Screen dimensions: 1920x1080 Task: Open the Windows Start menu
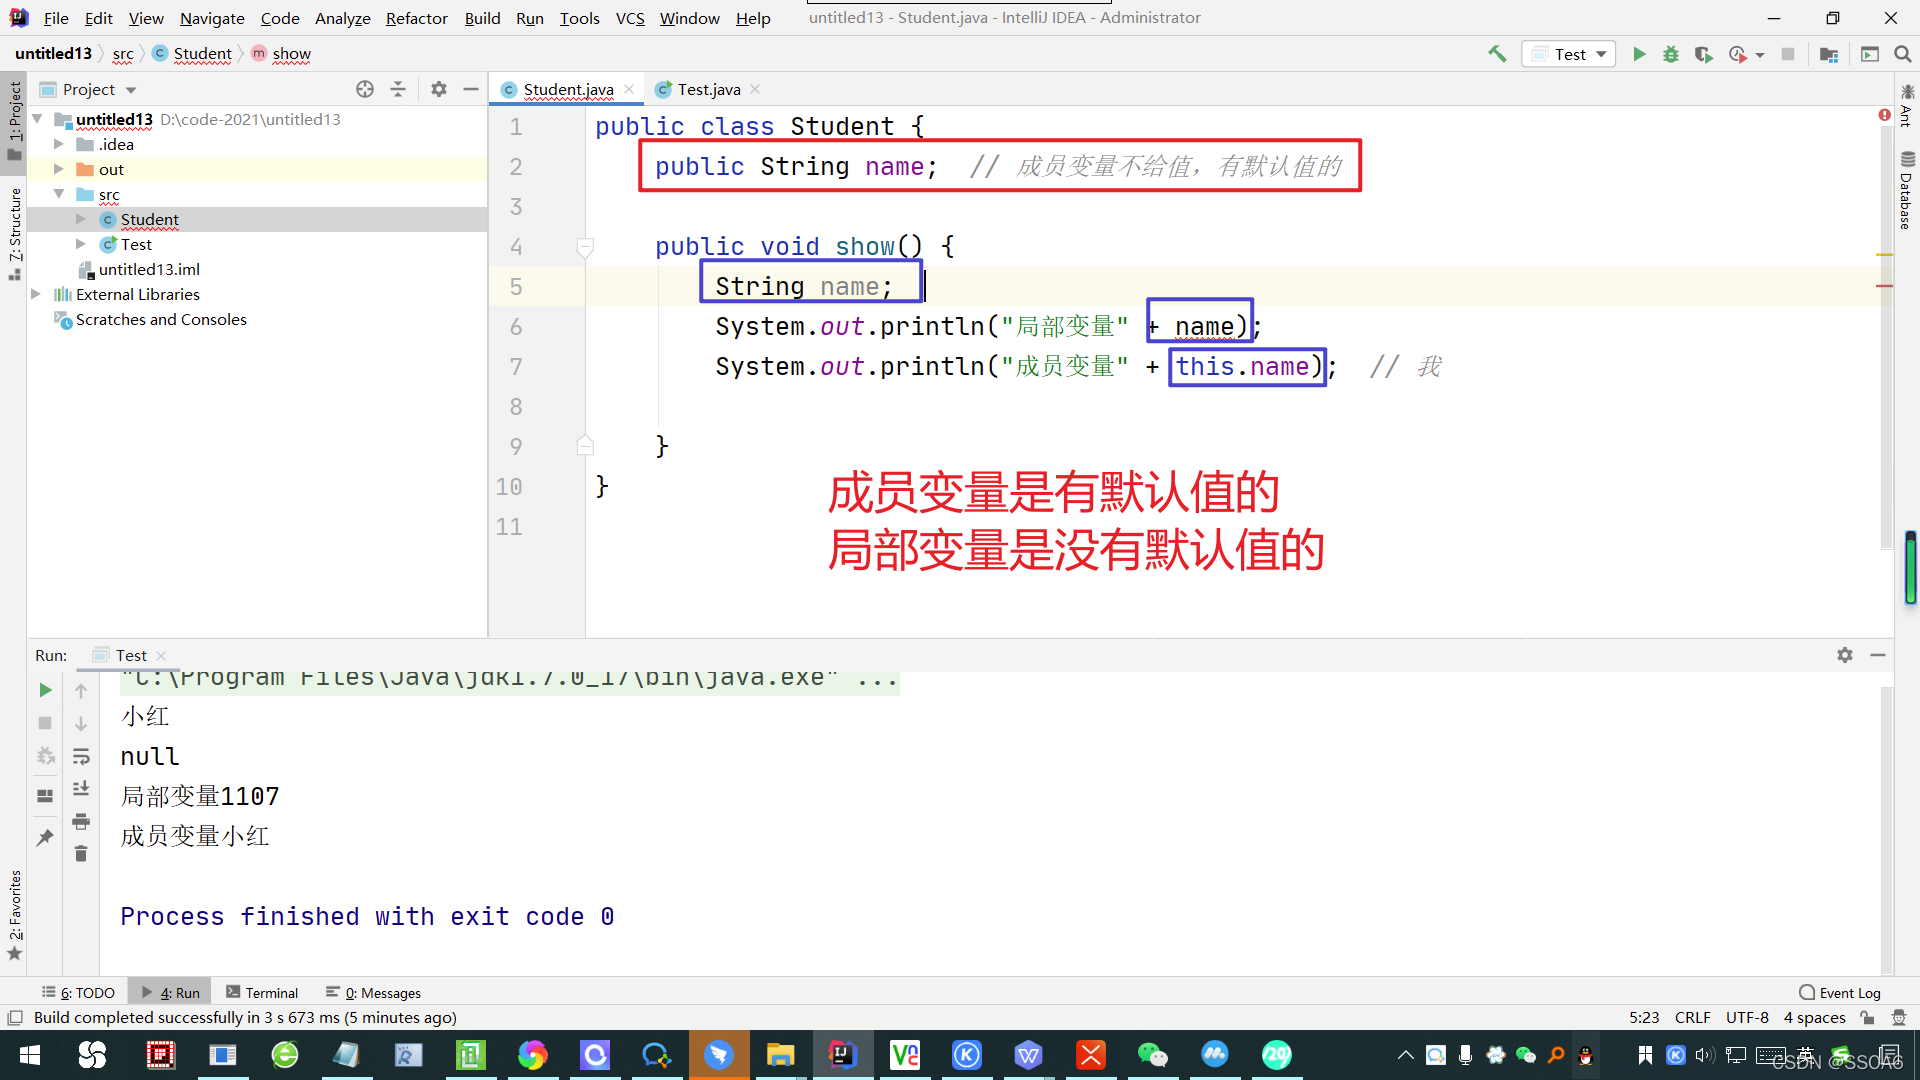(x=30, y=1055)
